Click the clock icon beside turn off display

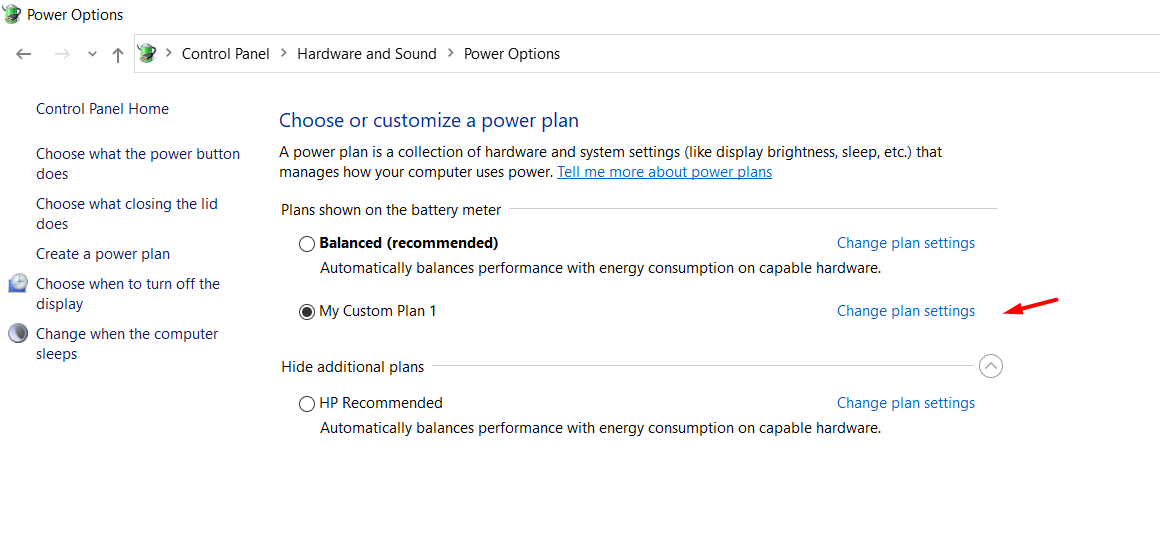pos(18,283)
